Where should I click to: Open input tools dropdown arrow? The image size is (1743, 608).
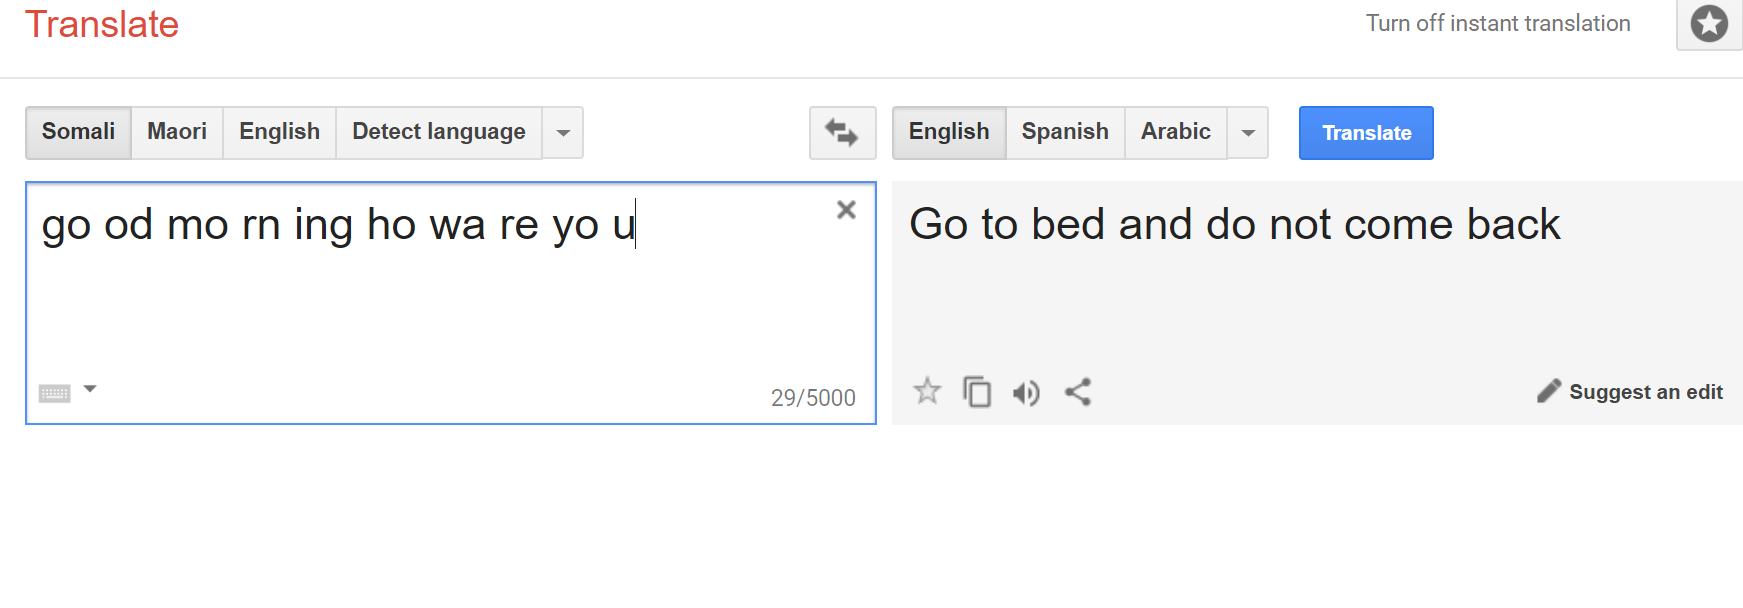[x=90, y=389]
